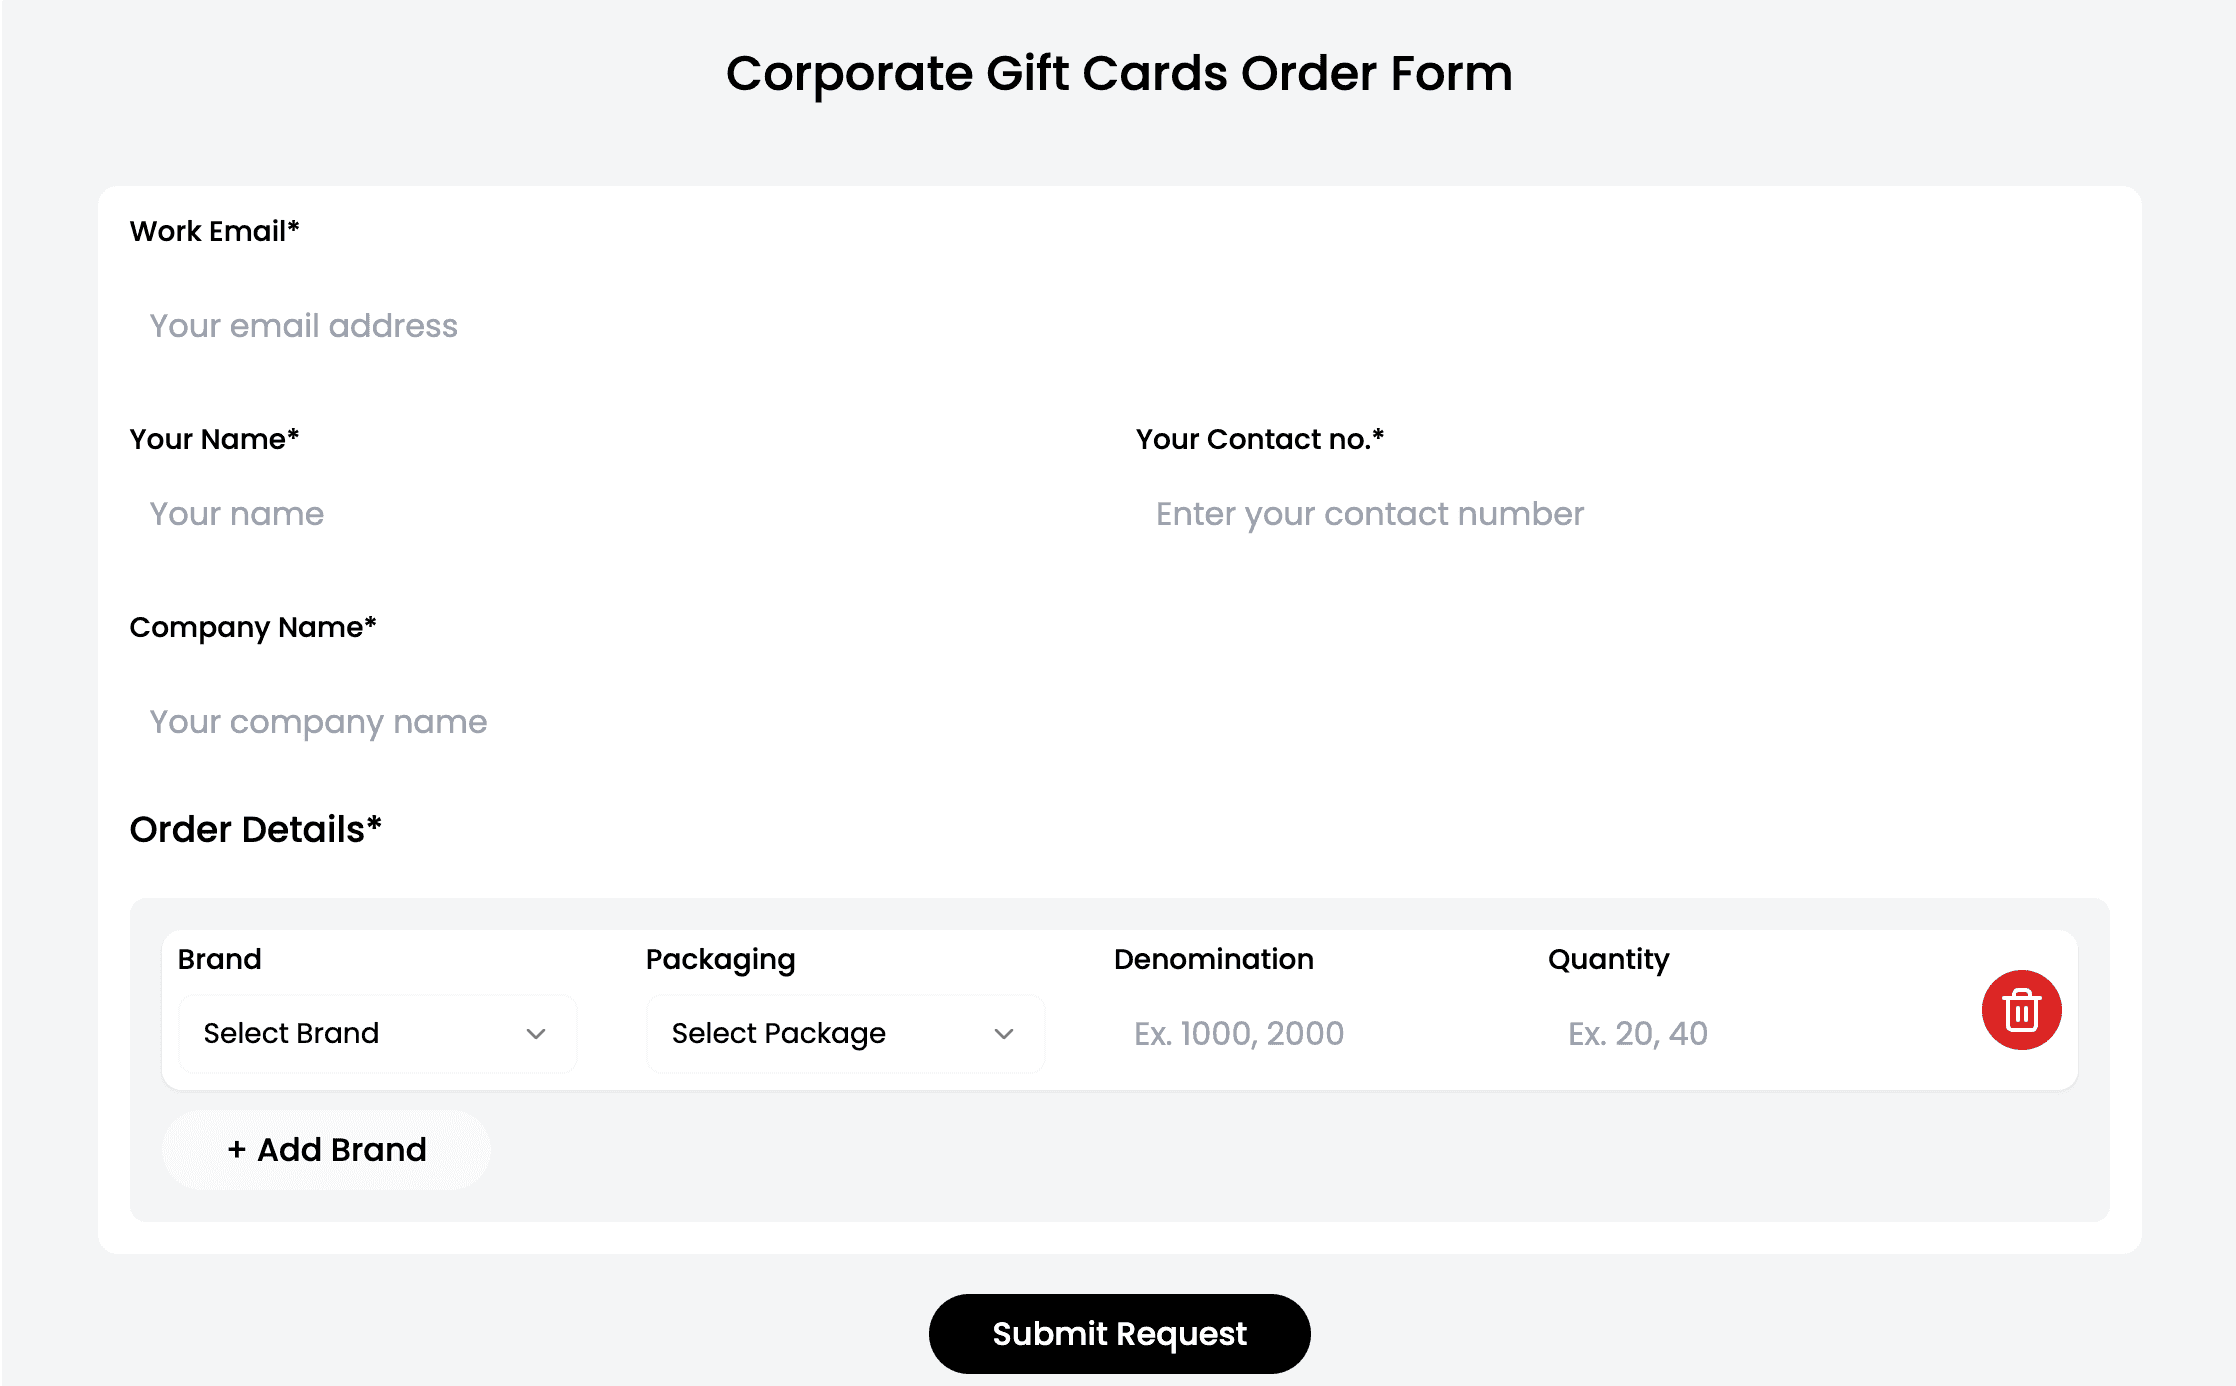This screenshot has height=1386, width=2236.
Task: Click the Corporate Gift Cards Order Form title
Action: tap(1119, 74)
